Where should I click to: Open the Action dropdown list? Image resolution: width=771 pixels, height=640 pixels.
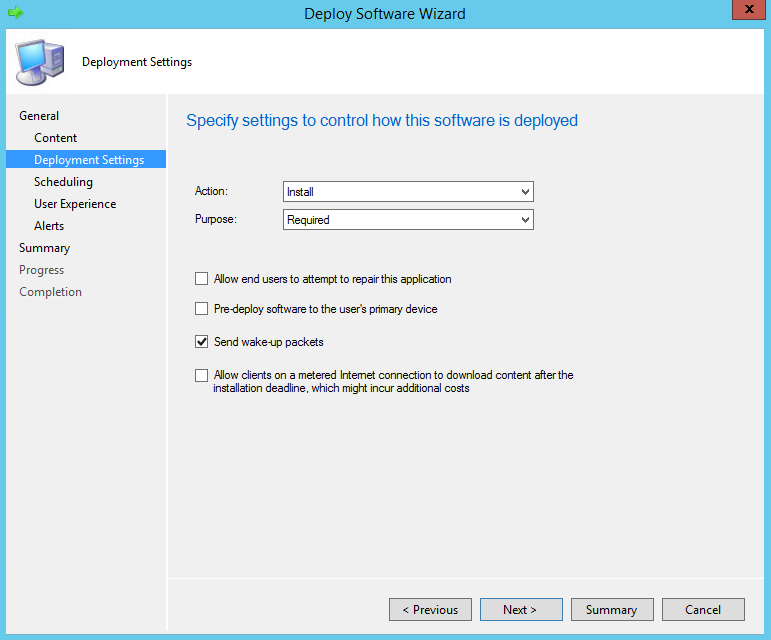(x=408, y=192)
